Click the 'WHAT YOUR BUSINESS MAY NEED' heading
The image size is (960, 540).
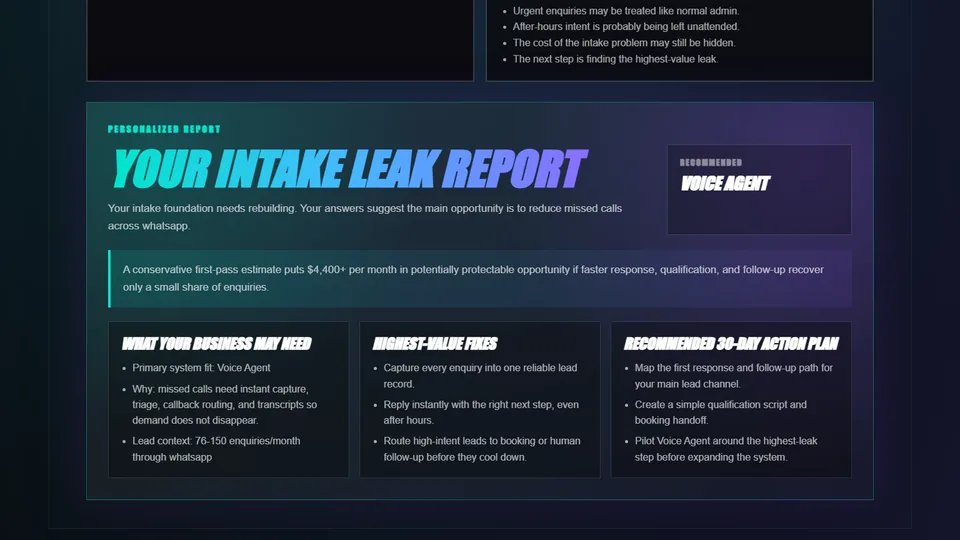[217, 343]
